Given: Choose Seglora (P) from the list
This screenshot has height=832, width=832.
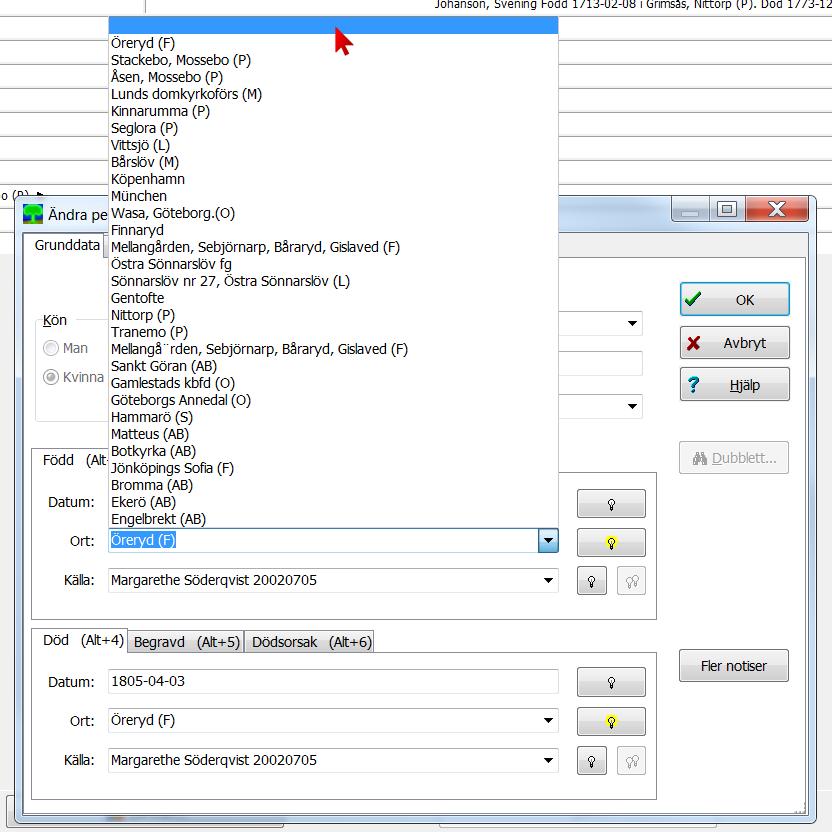Looking at the screenshot, I should click(333, 128).
